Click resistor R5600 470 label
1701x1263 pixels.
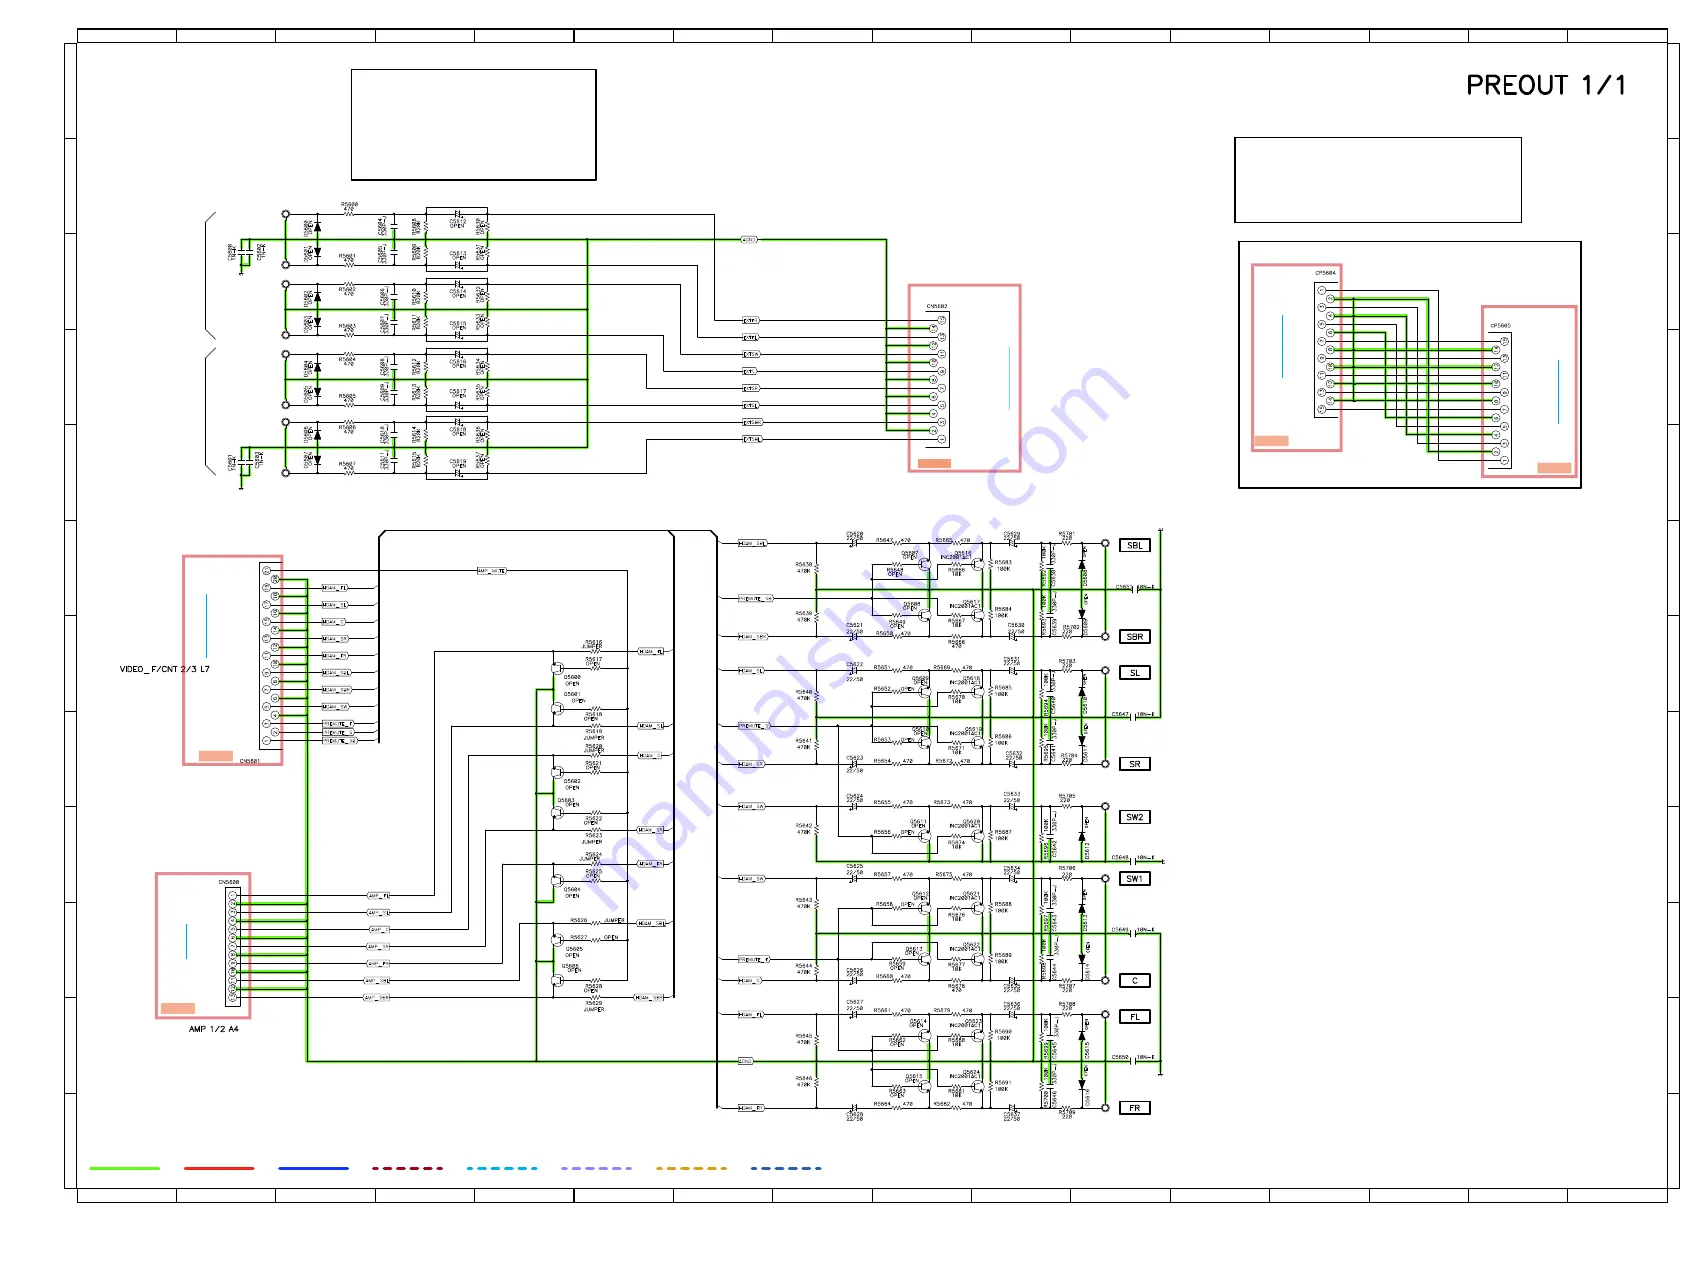[349, 207]
